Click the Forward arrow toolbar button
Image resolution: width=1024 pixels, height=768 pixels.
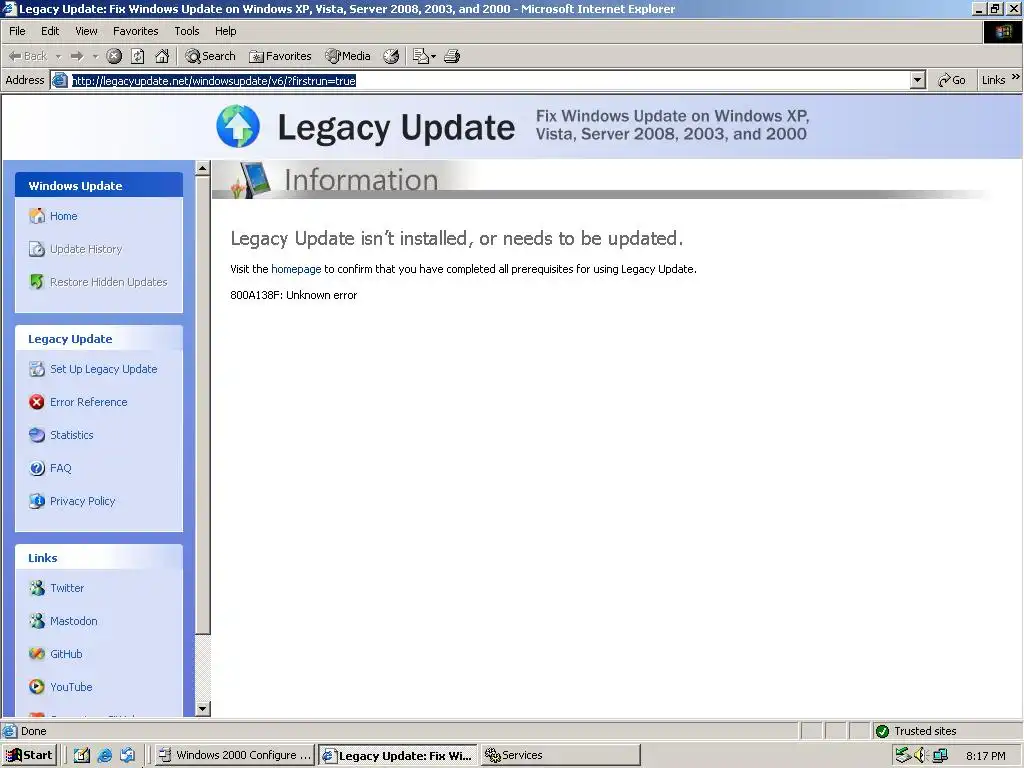(x=76, y=56)
